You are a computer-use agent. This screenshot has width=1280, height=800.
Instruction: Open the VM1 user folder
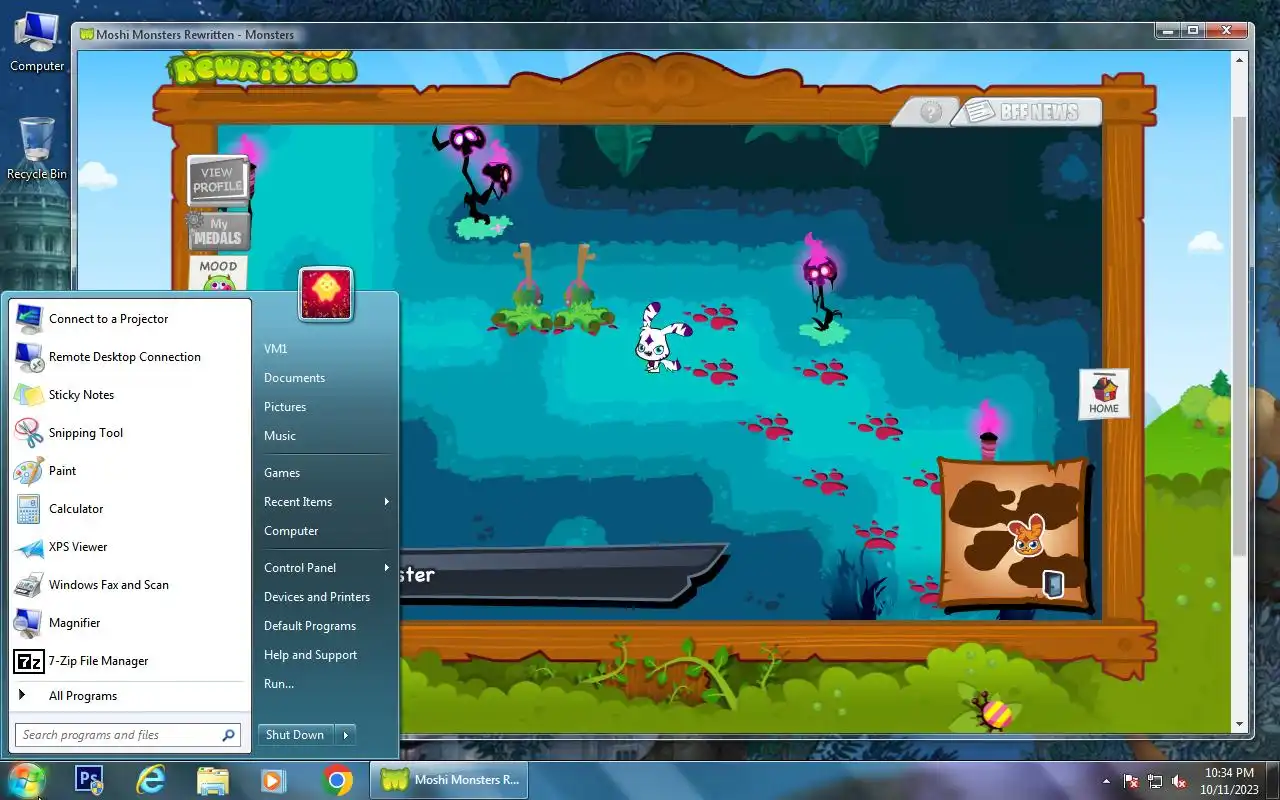click(326, 349)
